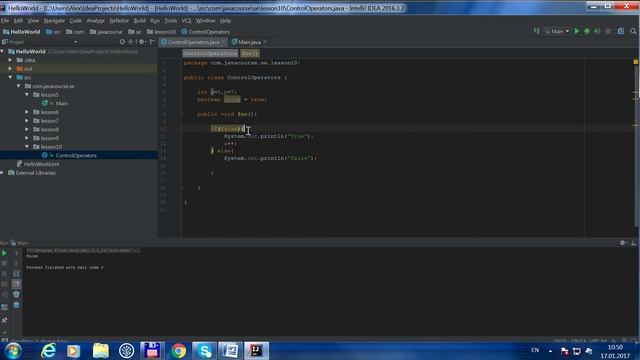This screenshot has height=360, width=640.
Task: Hide Project panel with the hide icon
Action: (152, 42)
